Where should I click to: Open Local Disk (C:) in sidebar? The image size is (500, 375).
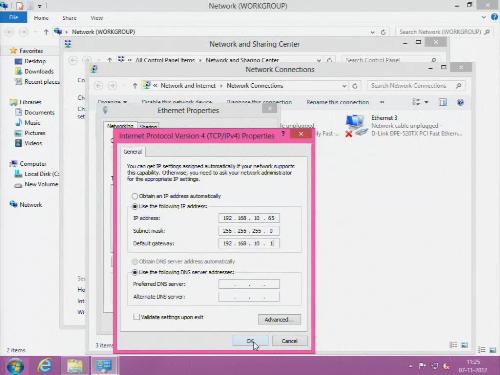(42, 174)
